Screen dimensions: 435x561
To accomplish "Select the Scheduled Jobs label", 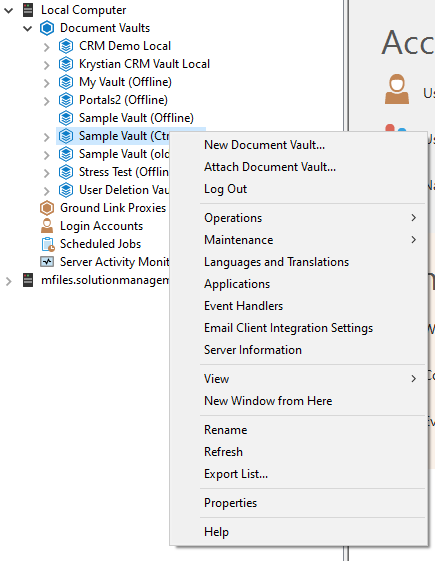I will [101, 244].
